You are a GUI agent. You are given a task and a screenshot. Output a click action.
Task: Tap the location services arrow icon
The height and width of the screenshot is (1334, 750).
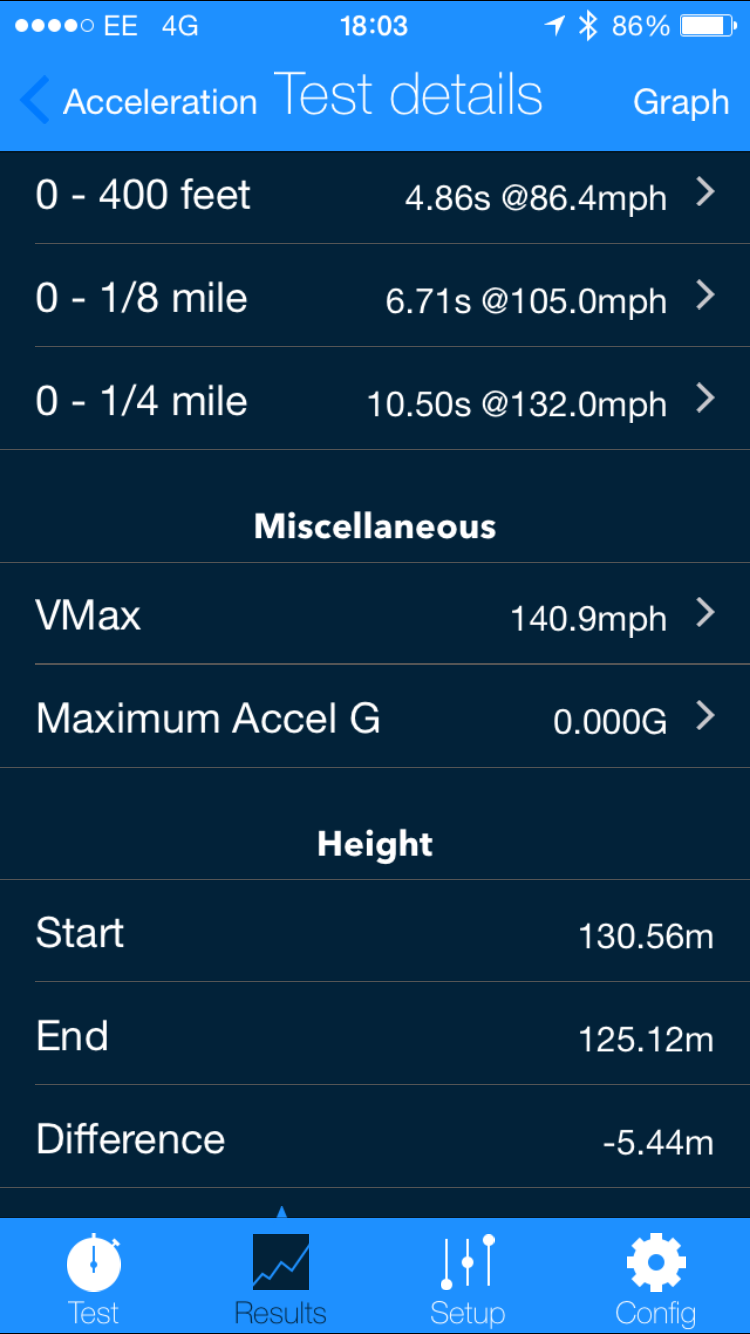(x=554, y=26)
